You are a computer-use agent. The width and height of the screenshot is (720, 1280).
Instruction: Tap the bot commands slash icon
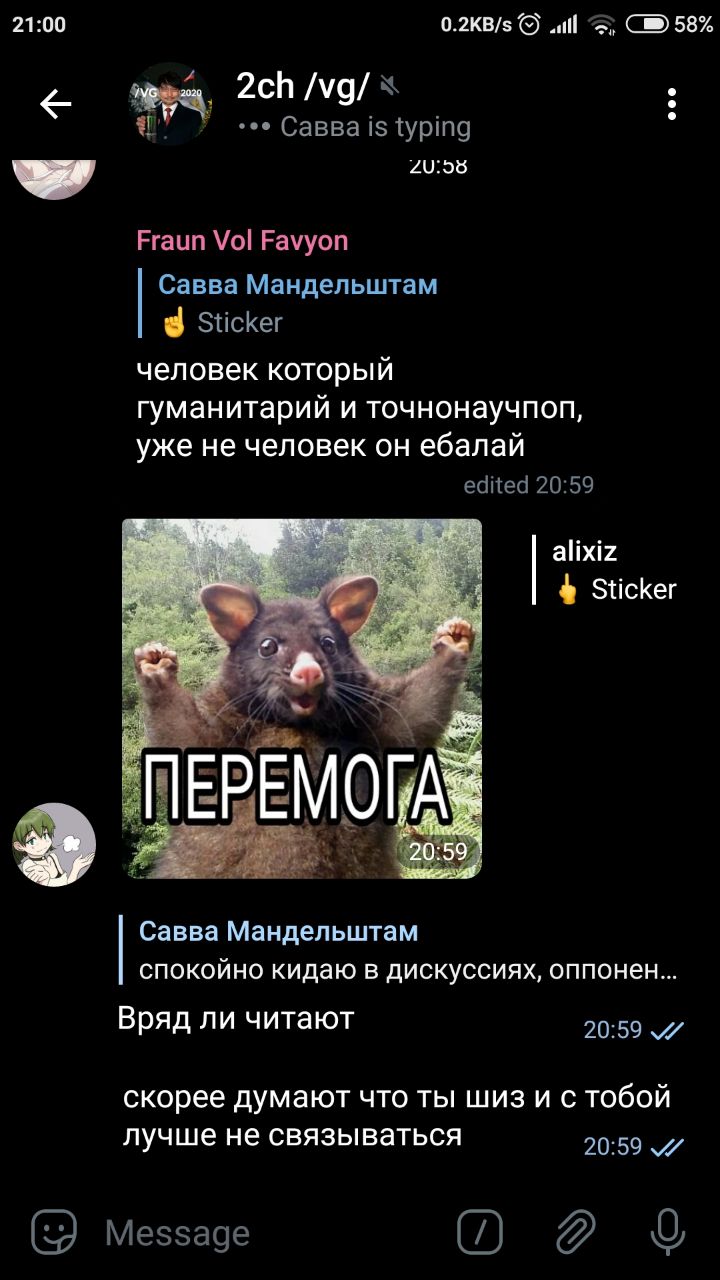[480, 1232]
